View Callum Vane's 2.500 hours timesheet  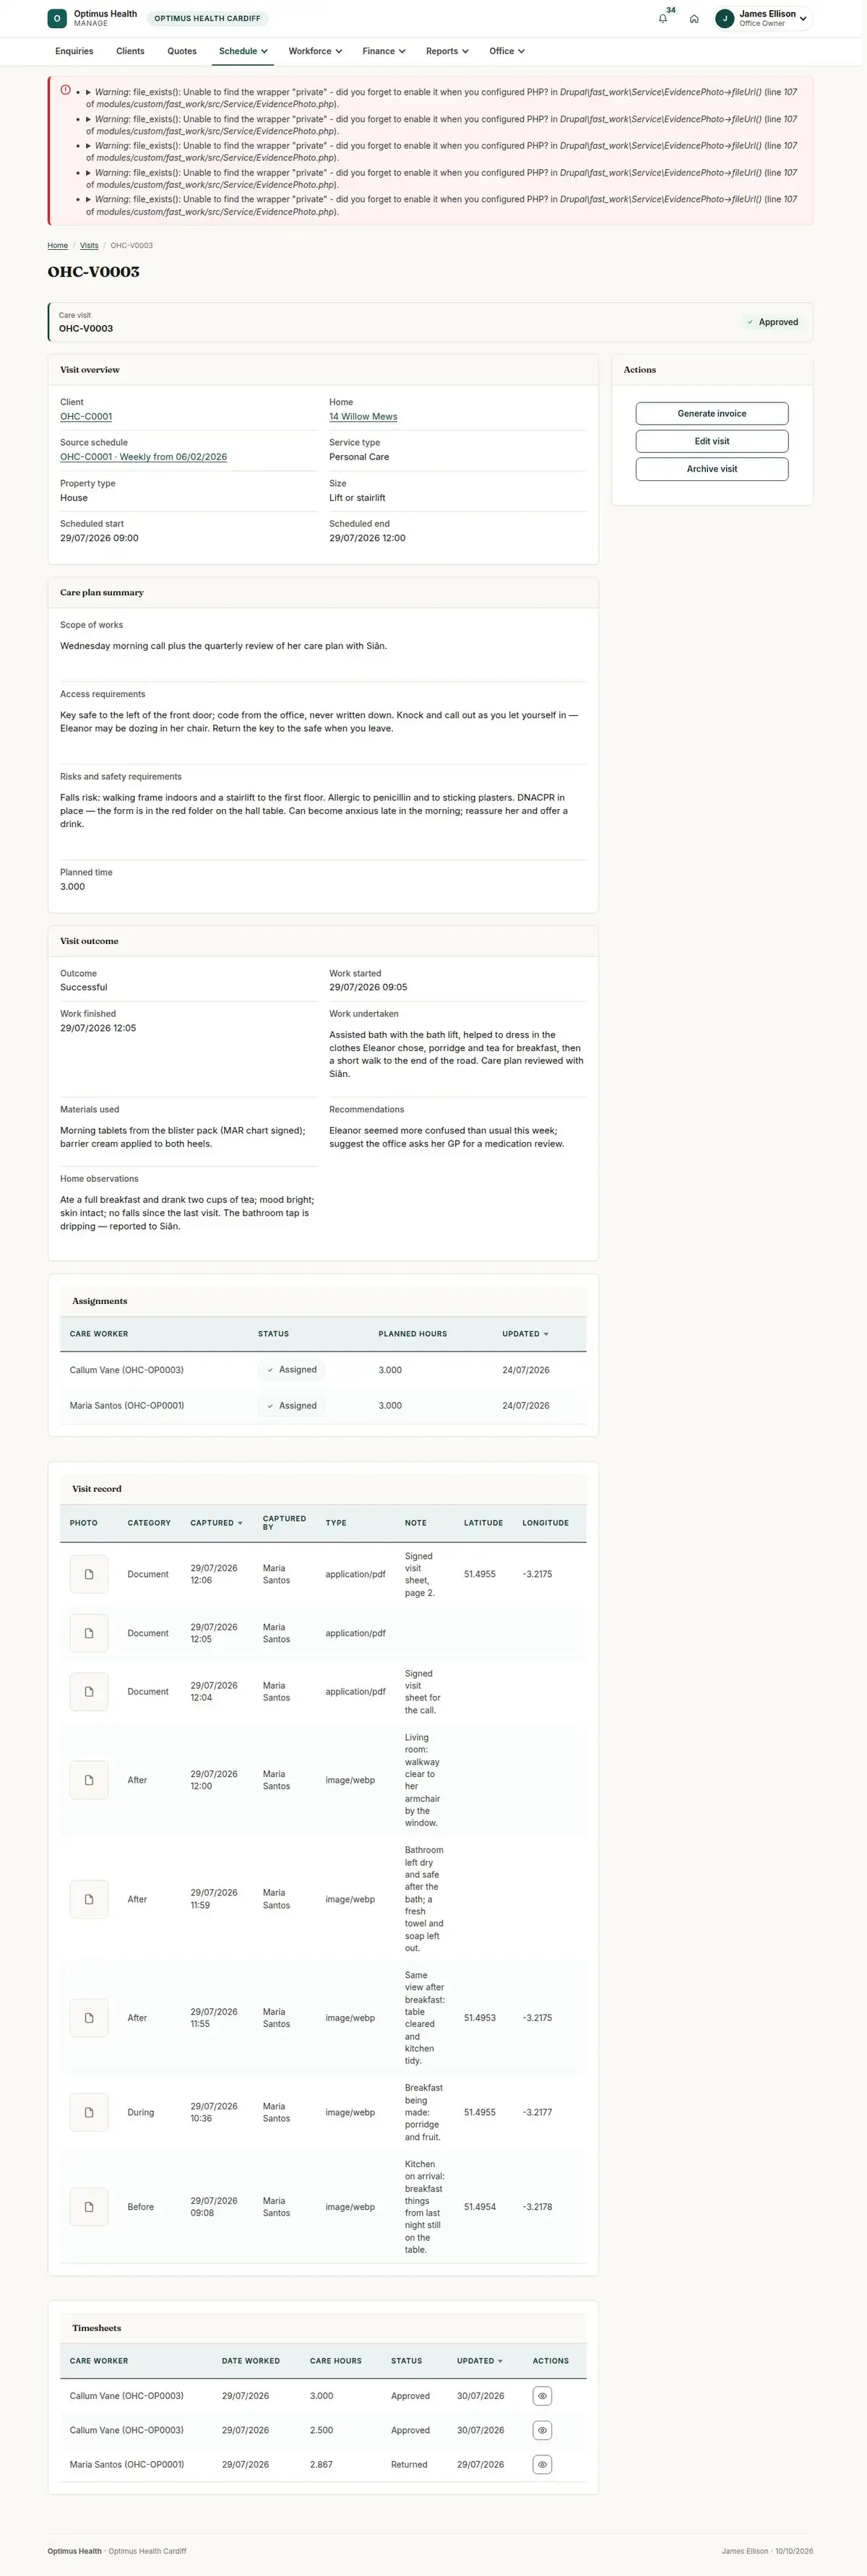(542, 2430)
